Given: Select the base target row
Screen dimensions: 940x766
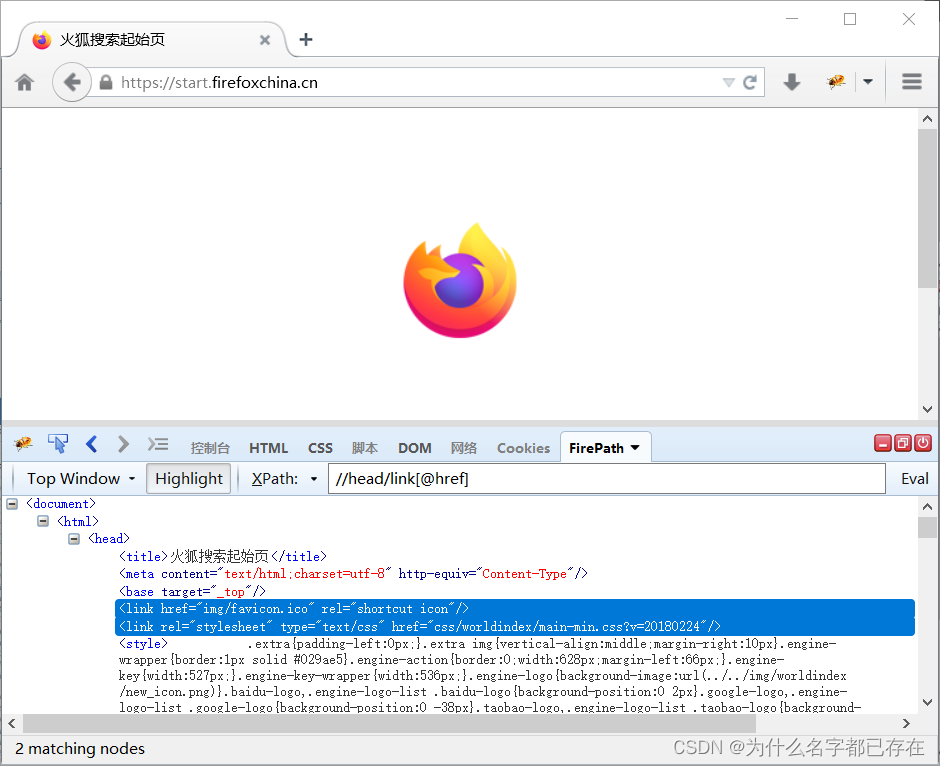Looking at the screenshot, I should point(192,592).
